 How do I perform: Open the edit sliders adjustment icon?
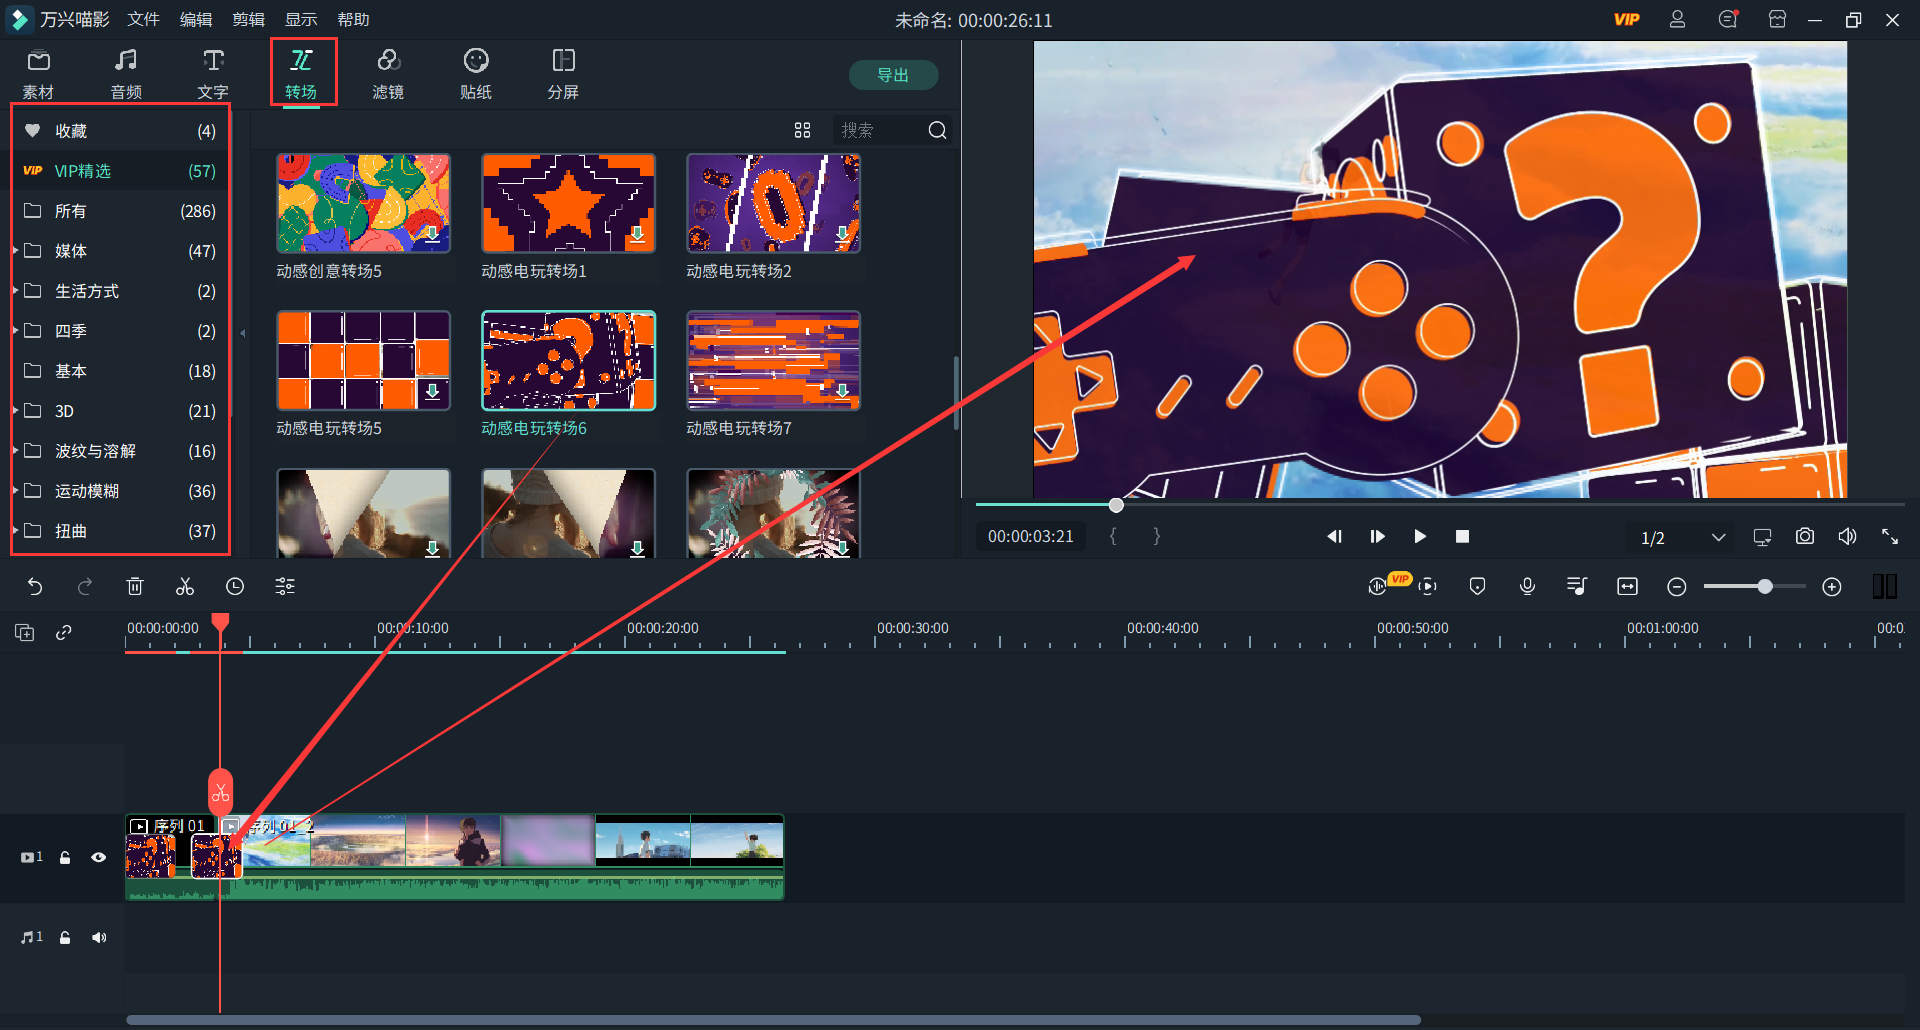pos(285,587)
